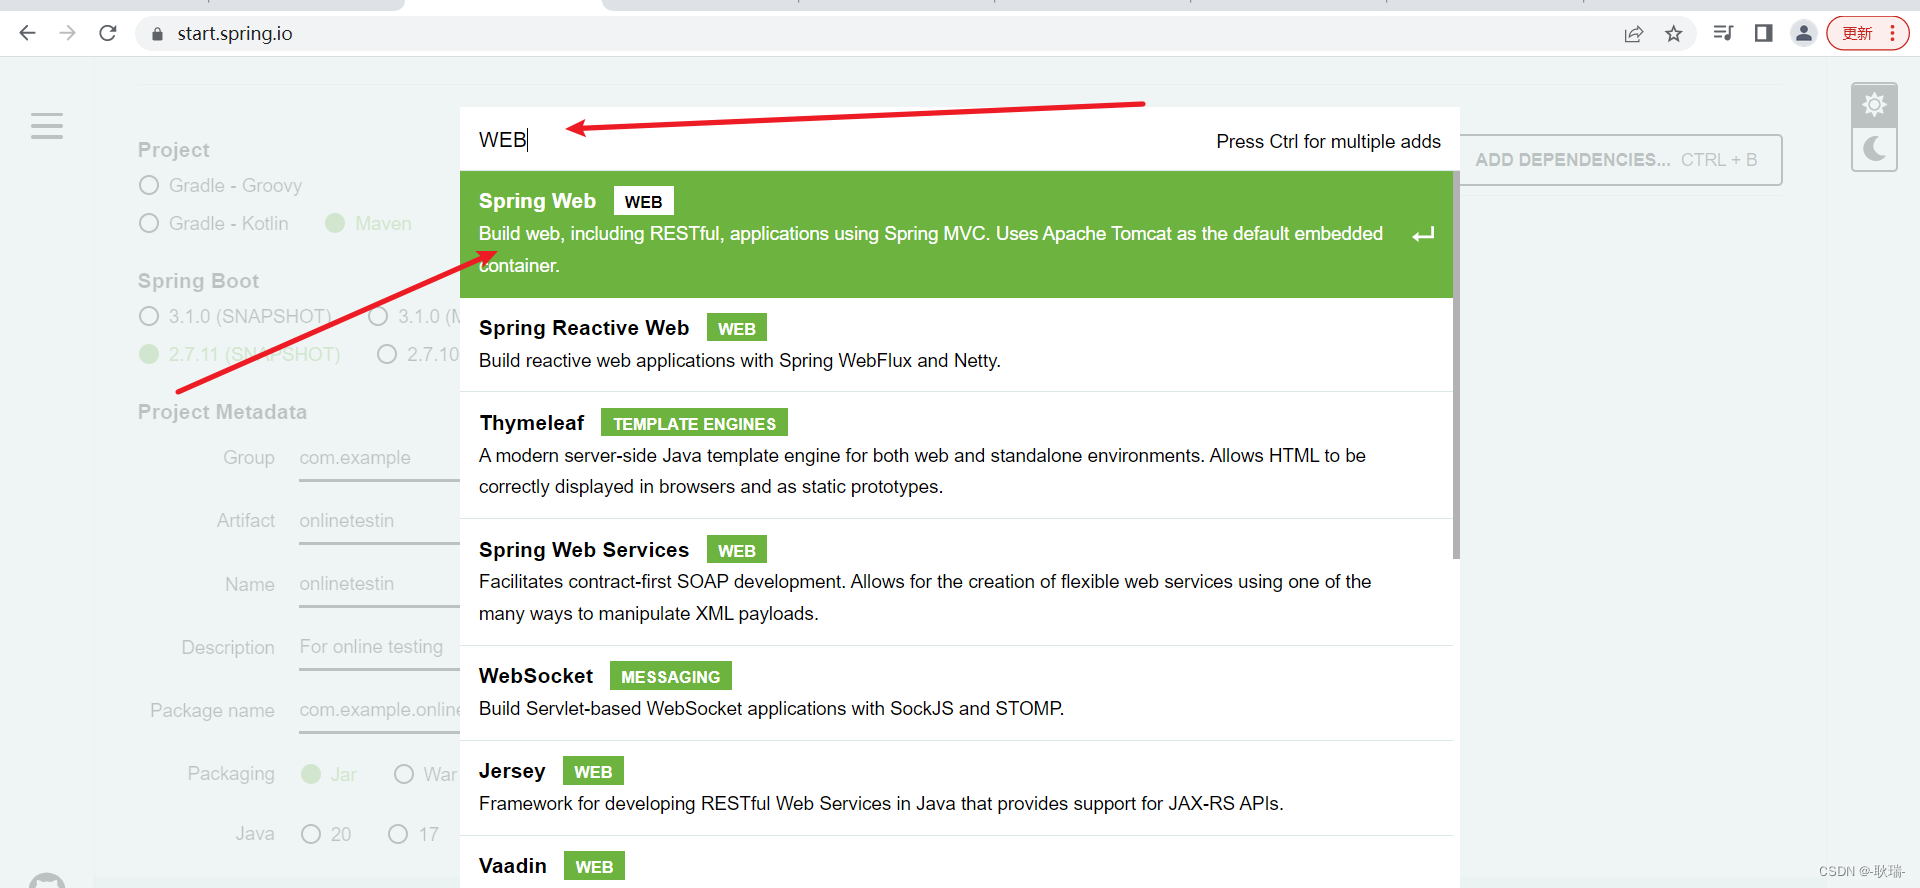Screen dimensions: 1920x888
Task: Go back with the browser back arrow
Action: (27, 33)
